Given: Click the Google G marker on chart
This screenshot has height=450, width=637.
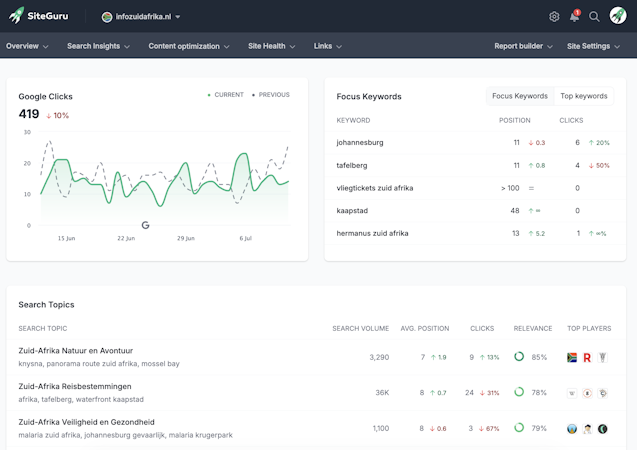Looking at the screenshot, I should coord(145,225).
